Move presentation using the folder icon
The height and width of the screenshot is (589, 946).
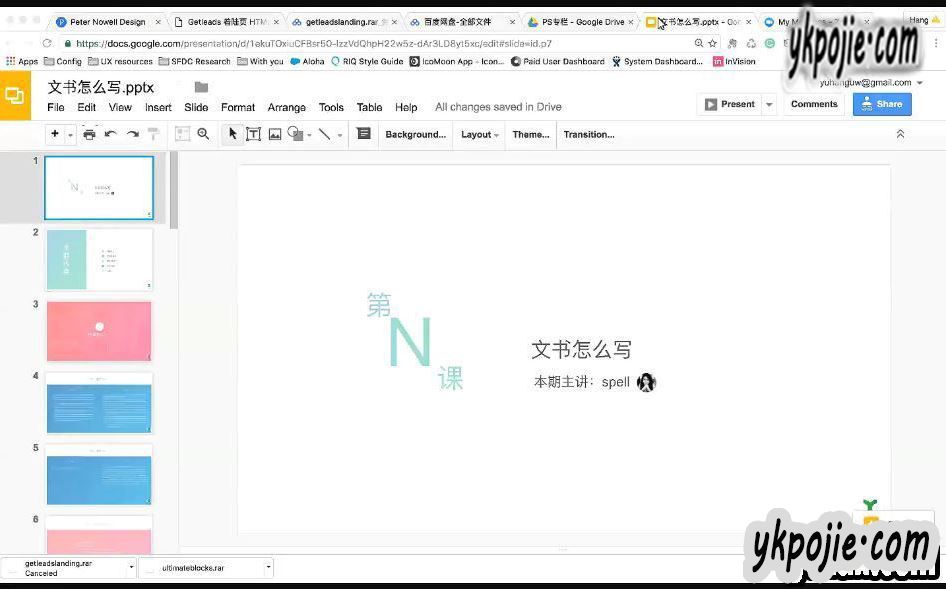click(x=201, y=87)
